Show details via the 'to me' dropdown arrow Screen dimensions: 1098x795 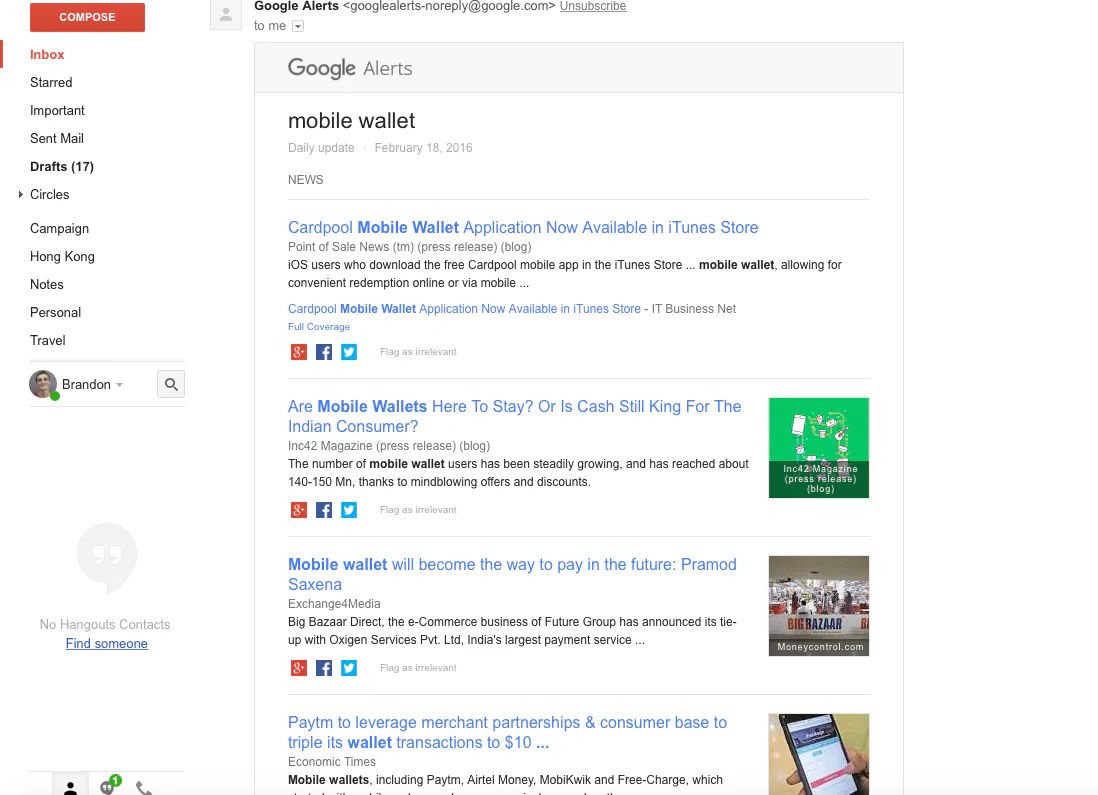pyautogui.click(x=298, y=26)
